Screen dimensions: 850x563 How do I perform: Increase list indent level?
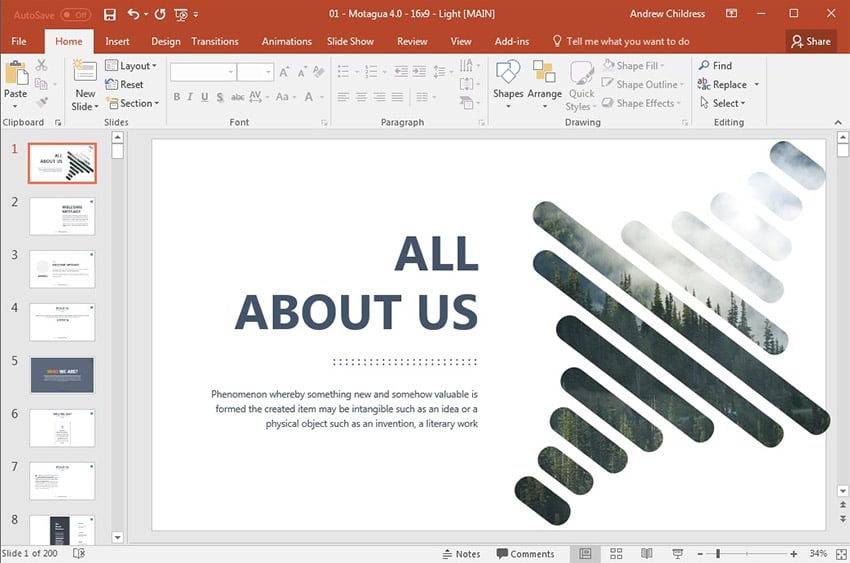pyautogui.click(x=419, y=71)
